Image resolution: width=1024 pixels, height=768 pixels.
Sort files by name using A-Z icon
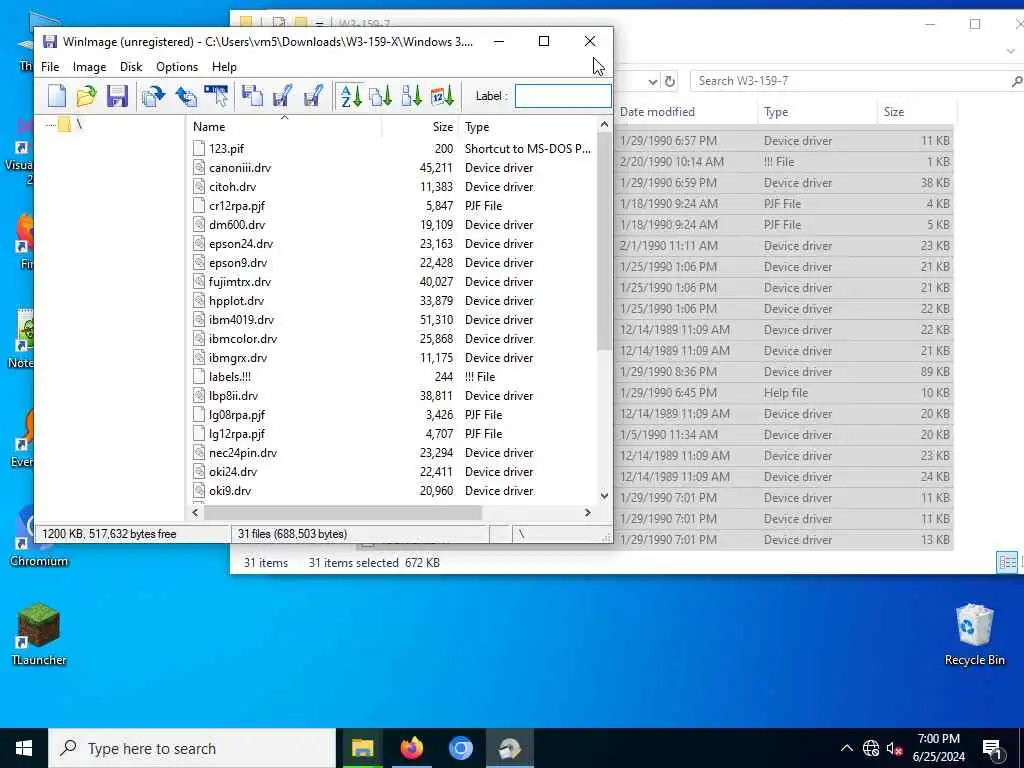coord(350,96)
